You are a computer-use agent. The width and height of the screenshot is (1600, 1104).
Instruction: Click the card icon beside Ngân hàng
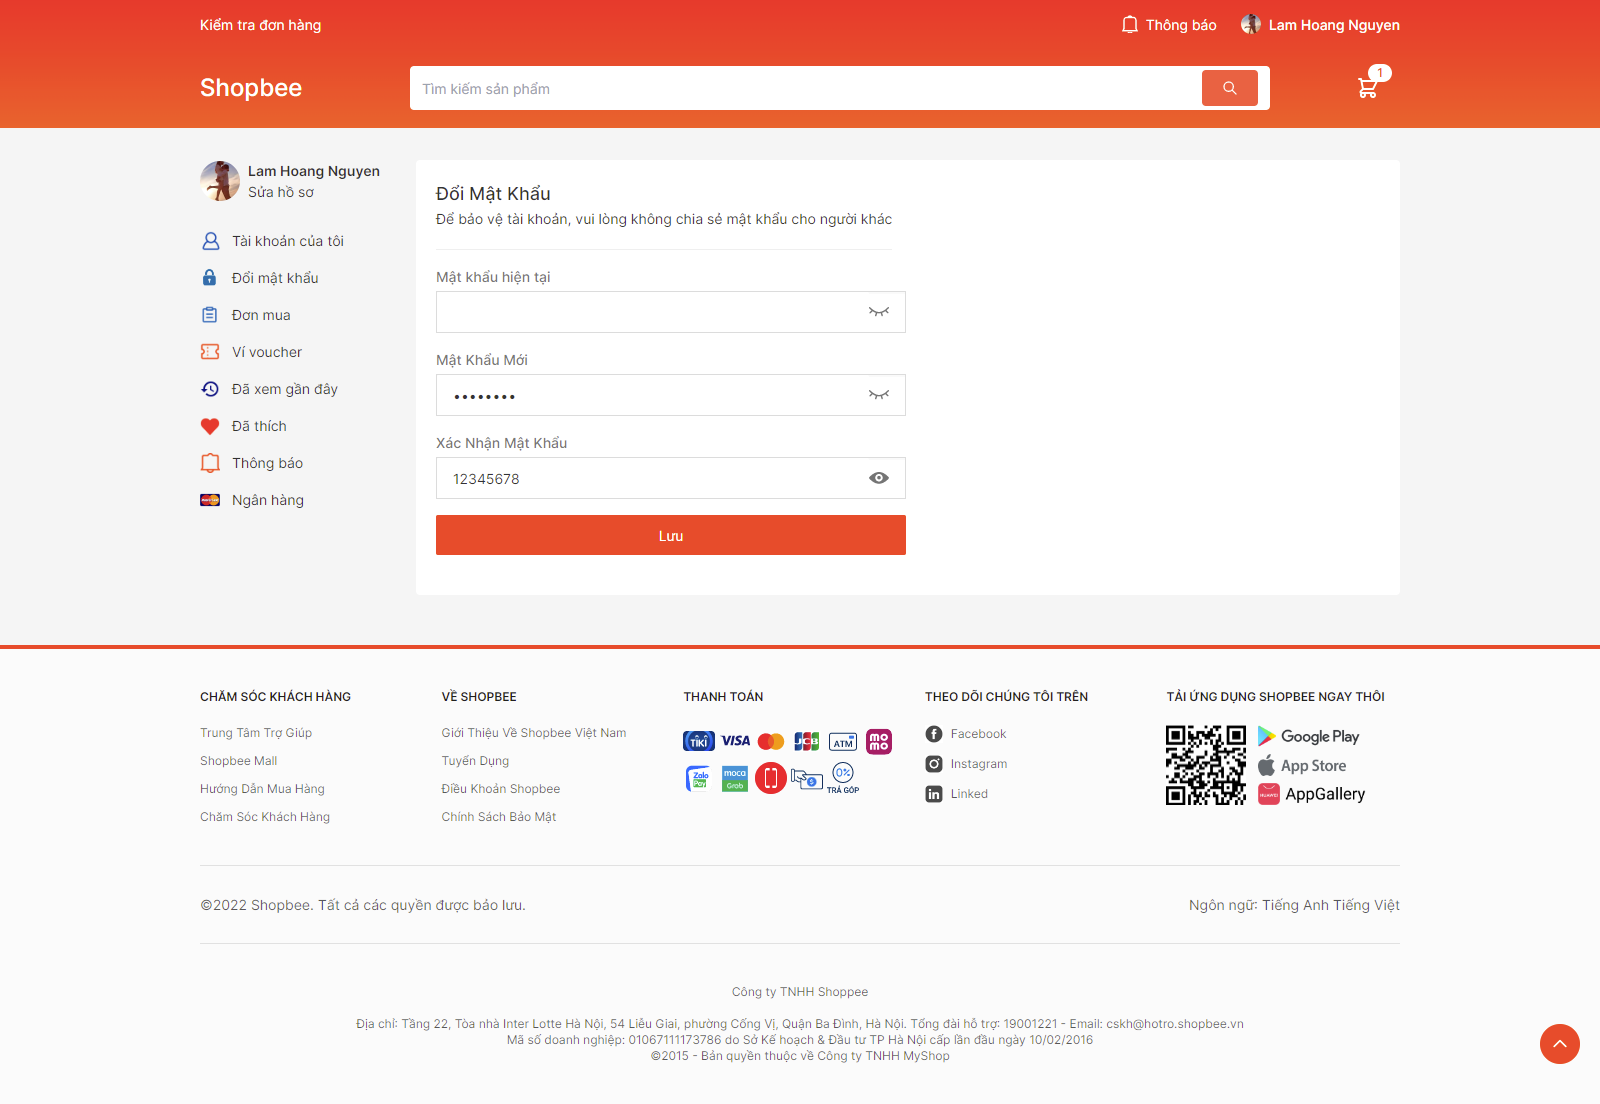click(x=210, y=500)
